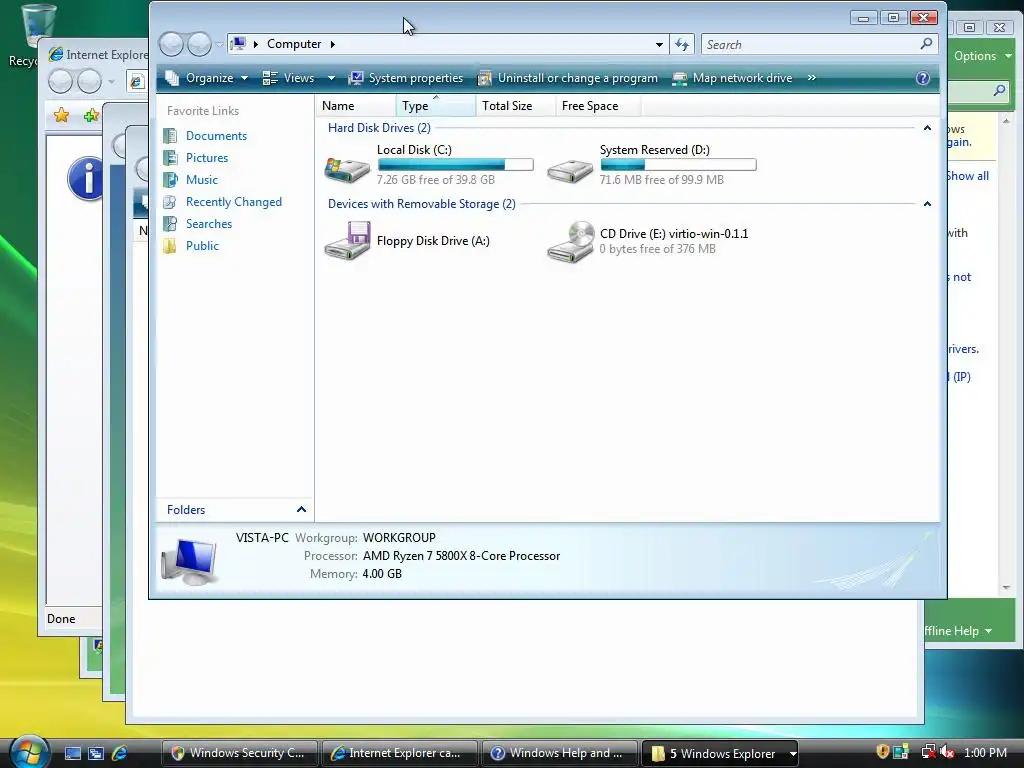Click Uninstall or change a program
1024x768 pixels.
click(x=568, y=78)
